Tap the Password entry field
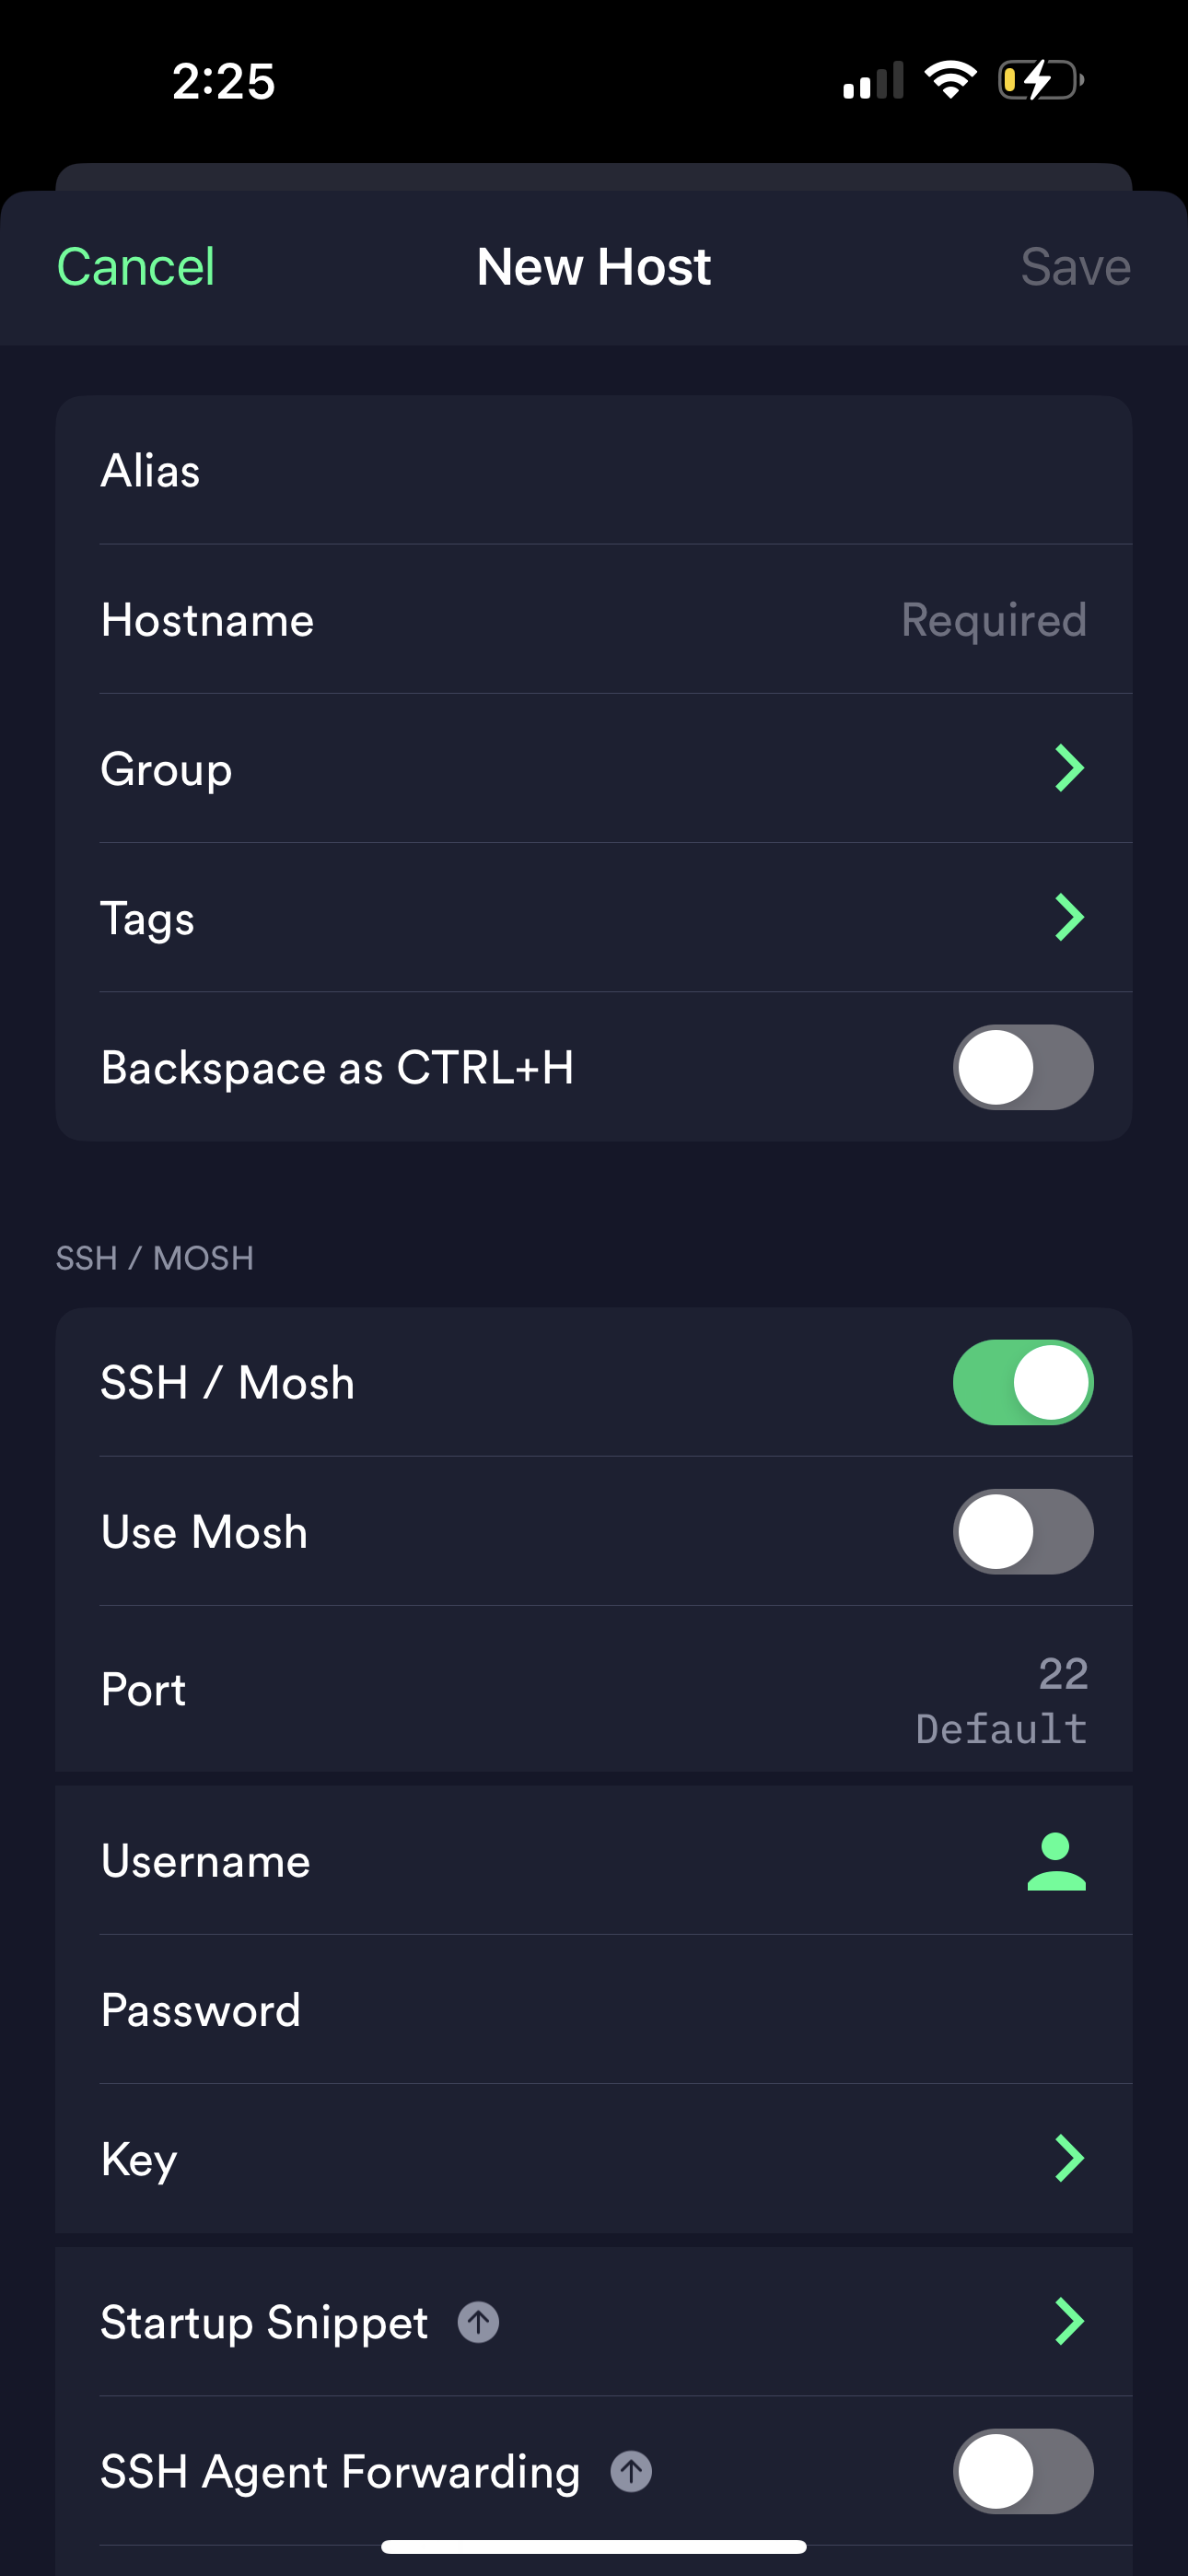The height and width of the screenshot is (2576, 1188). click(594, 2010)
